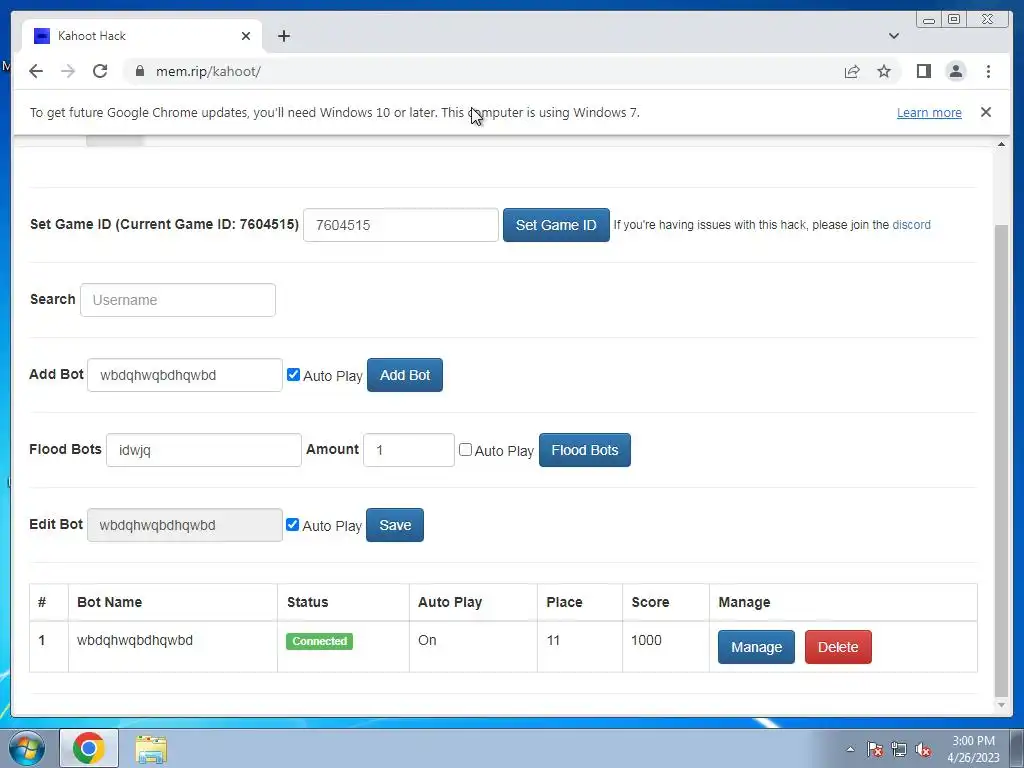This screenshot has height=768, width=1024.
Task: Show hidden tray icons arrow
Action: point(850,749)
